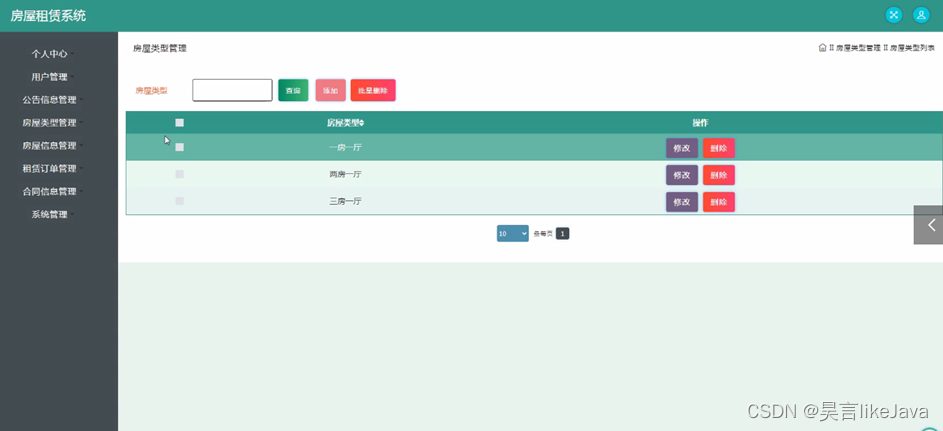This screenshot has height=431, width=943.
Task: Click 房屋类型列表 breadcrumb text
Action: [912, 48]
